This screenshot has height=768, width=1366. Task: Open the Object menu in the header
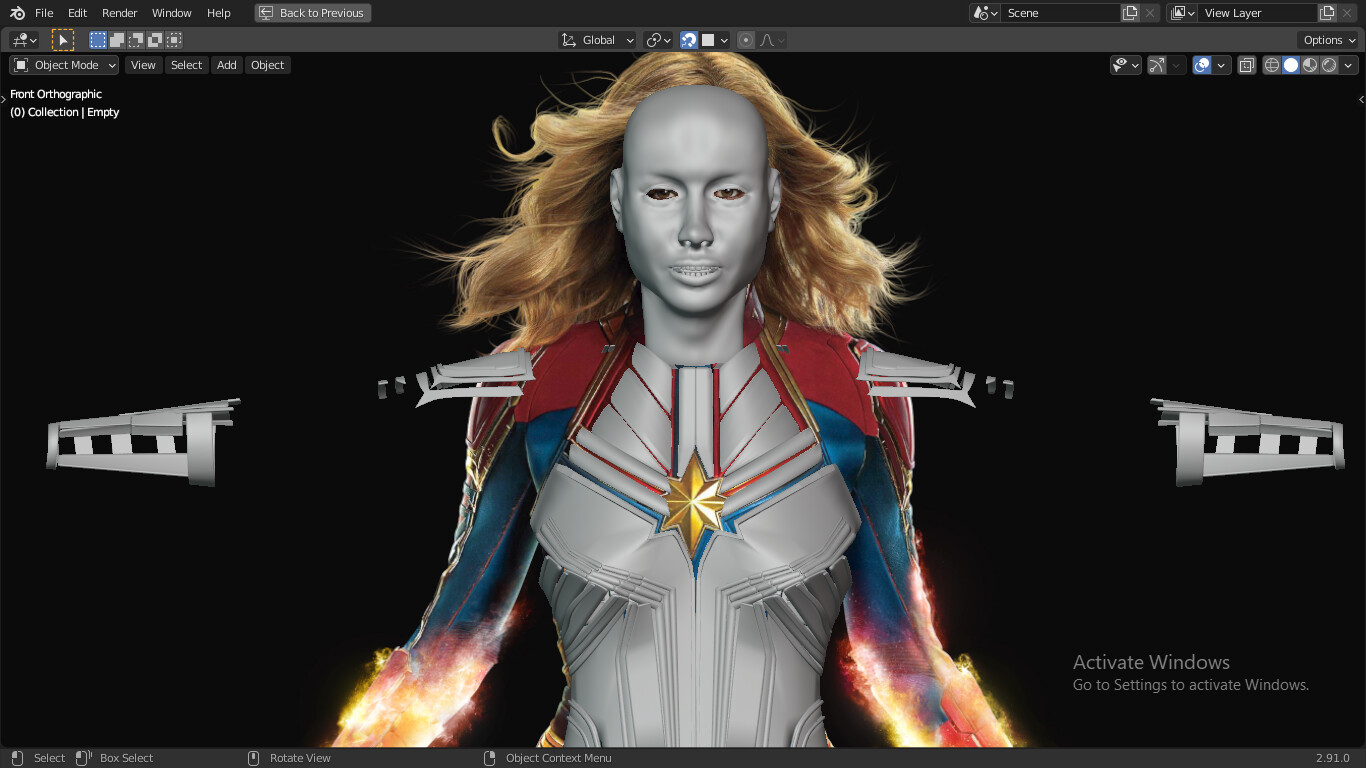tap(267, 65)
